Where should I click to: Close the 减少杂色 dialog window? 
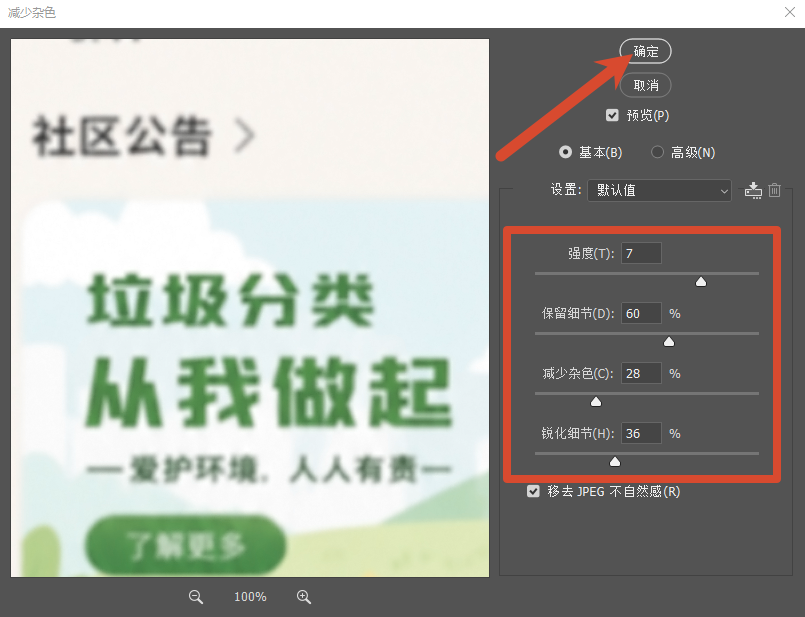click(x=790, y=12)
